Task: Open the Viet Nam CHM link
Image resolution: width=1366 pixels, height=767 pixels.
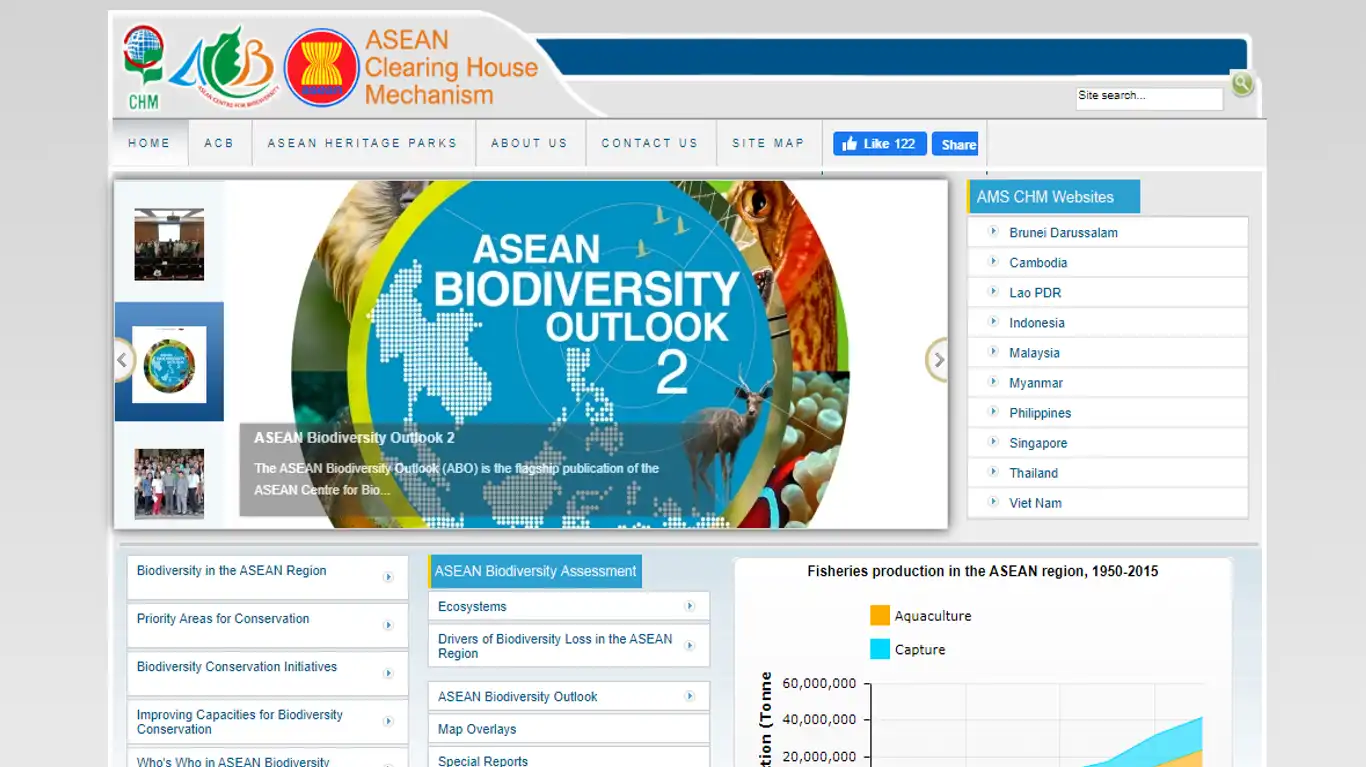Action: point(1035,503)
